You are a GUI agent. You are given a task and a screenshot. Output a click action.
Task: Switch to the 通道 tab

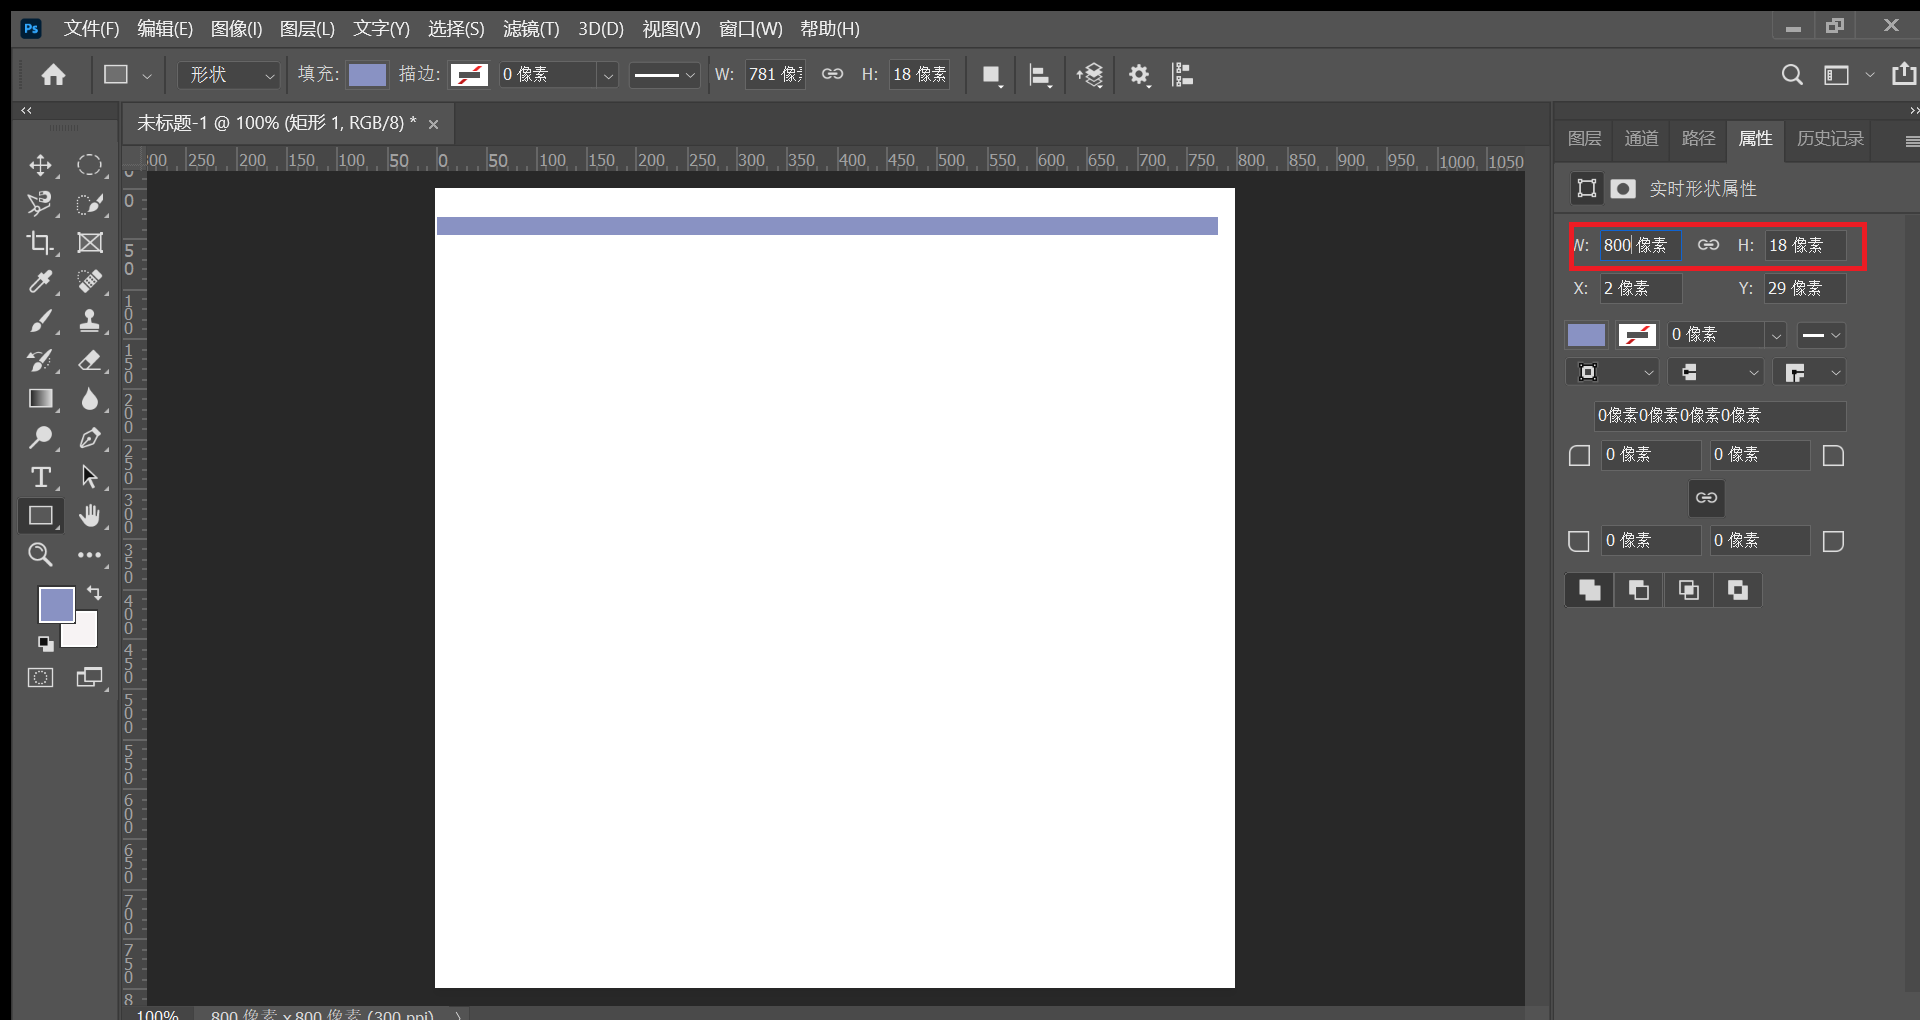(1641, 139)
